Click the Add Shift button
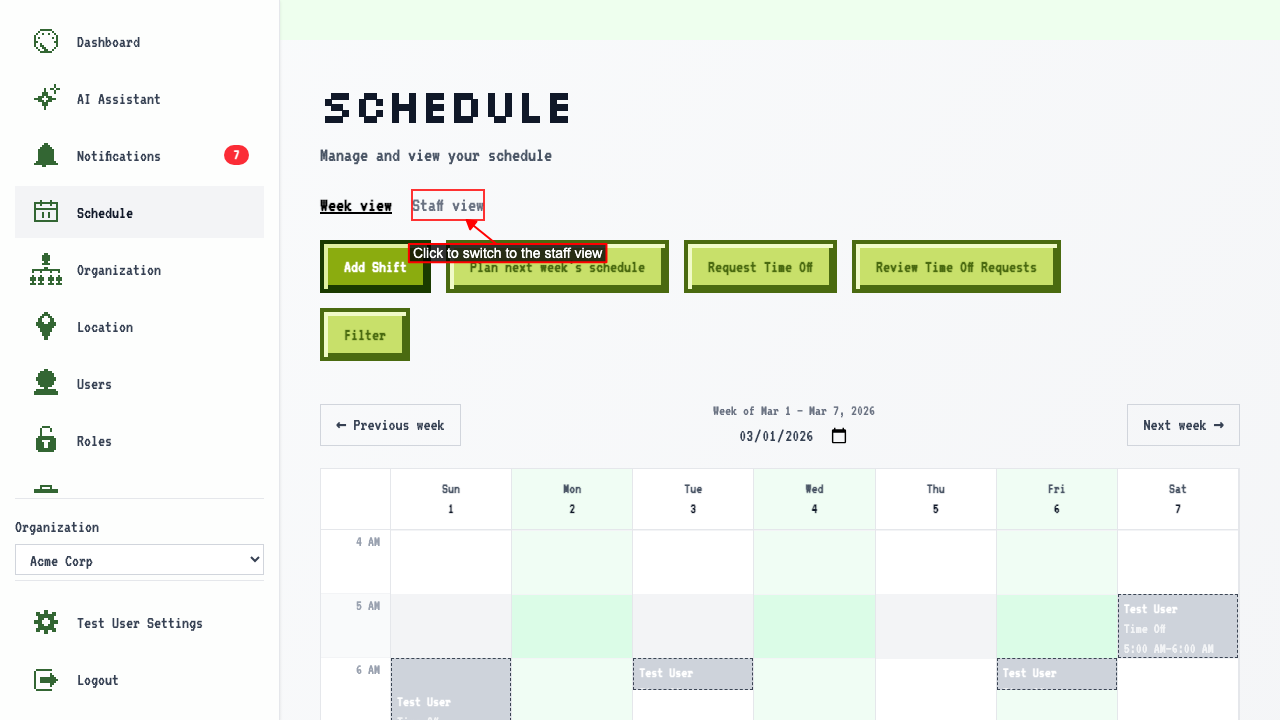The image size is (1280, 720). coord(375,267)
